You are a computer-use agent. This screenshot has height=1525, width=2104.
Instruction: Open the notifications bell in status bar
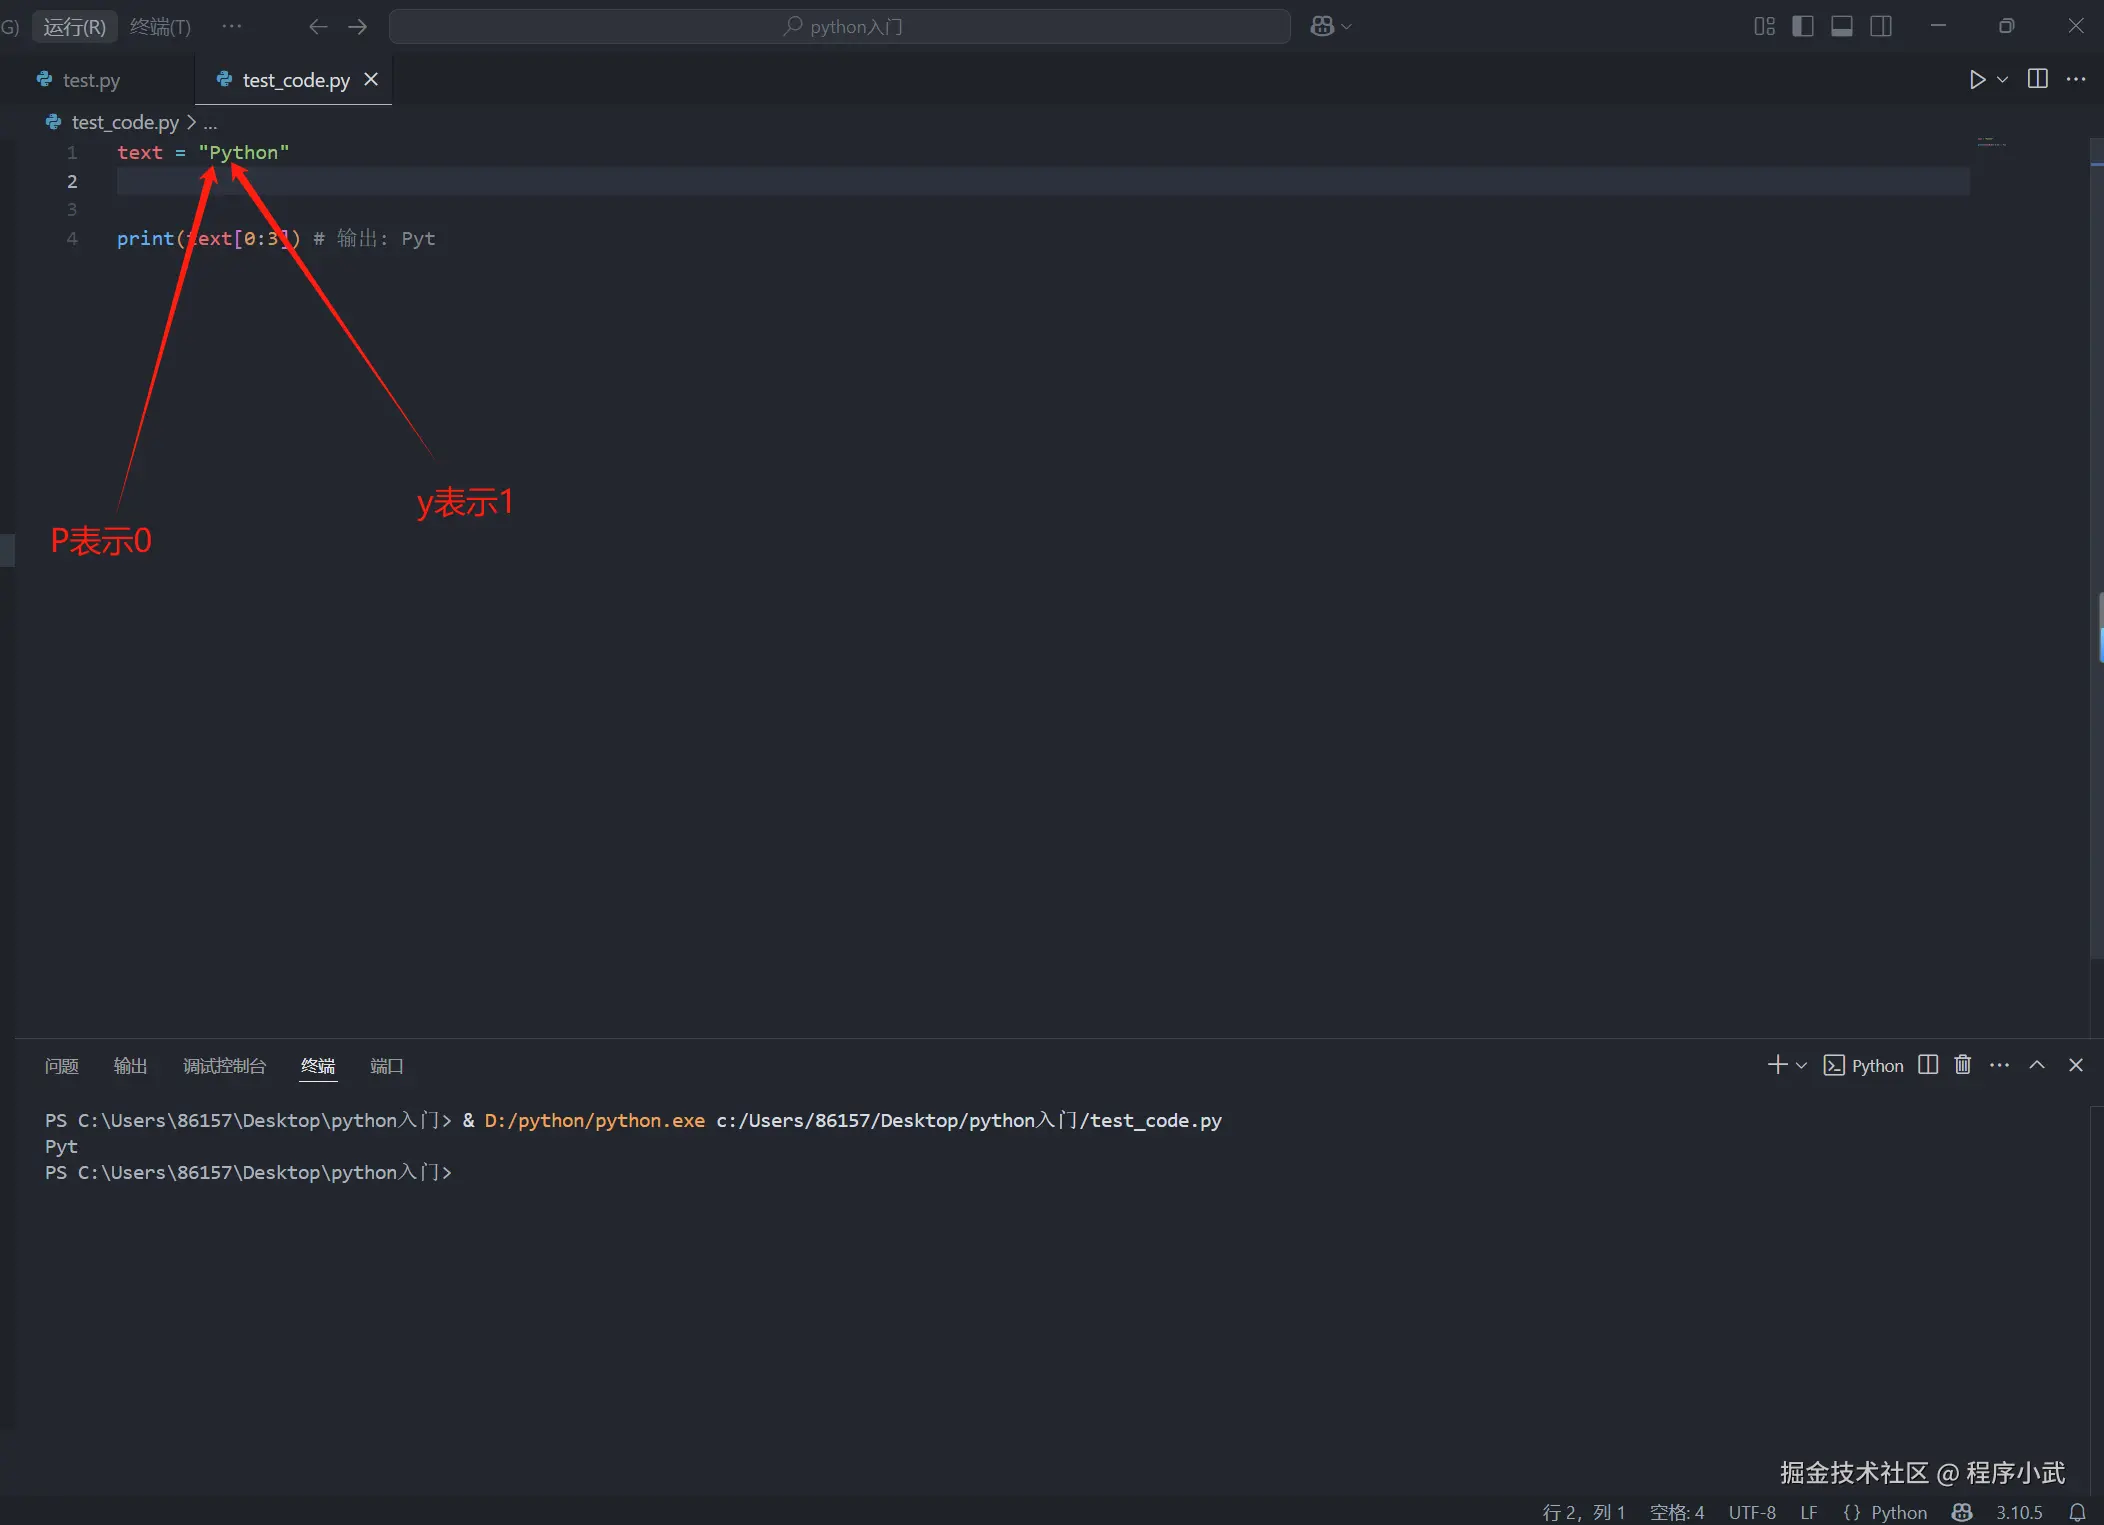(2077, 1512)
